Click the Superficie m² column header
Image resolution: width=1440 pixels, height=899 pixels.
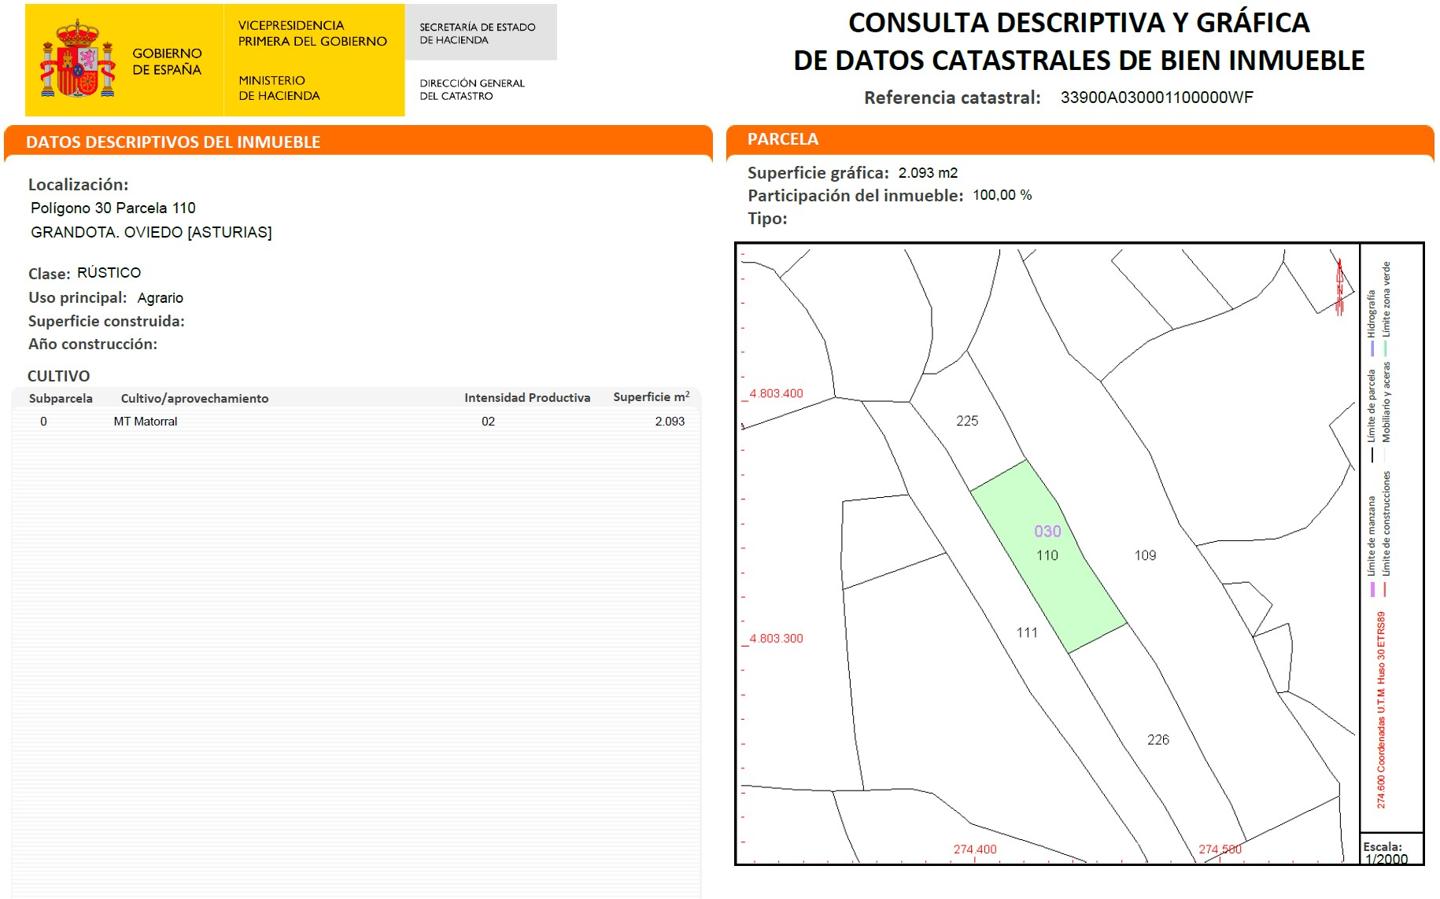[651, 397]
